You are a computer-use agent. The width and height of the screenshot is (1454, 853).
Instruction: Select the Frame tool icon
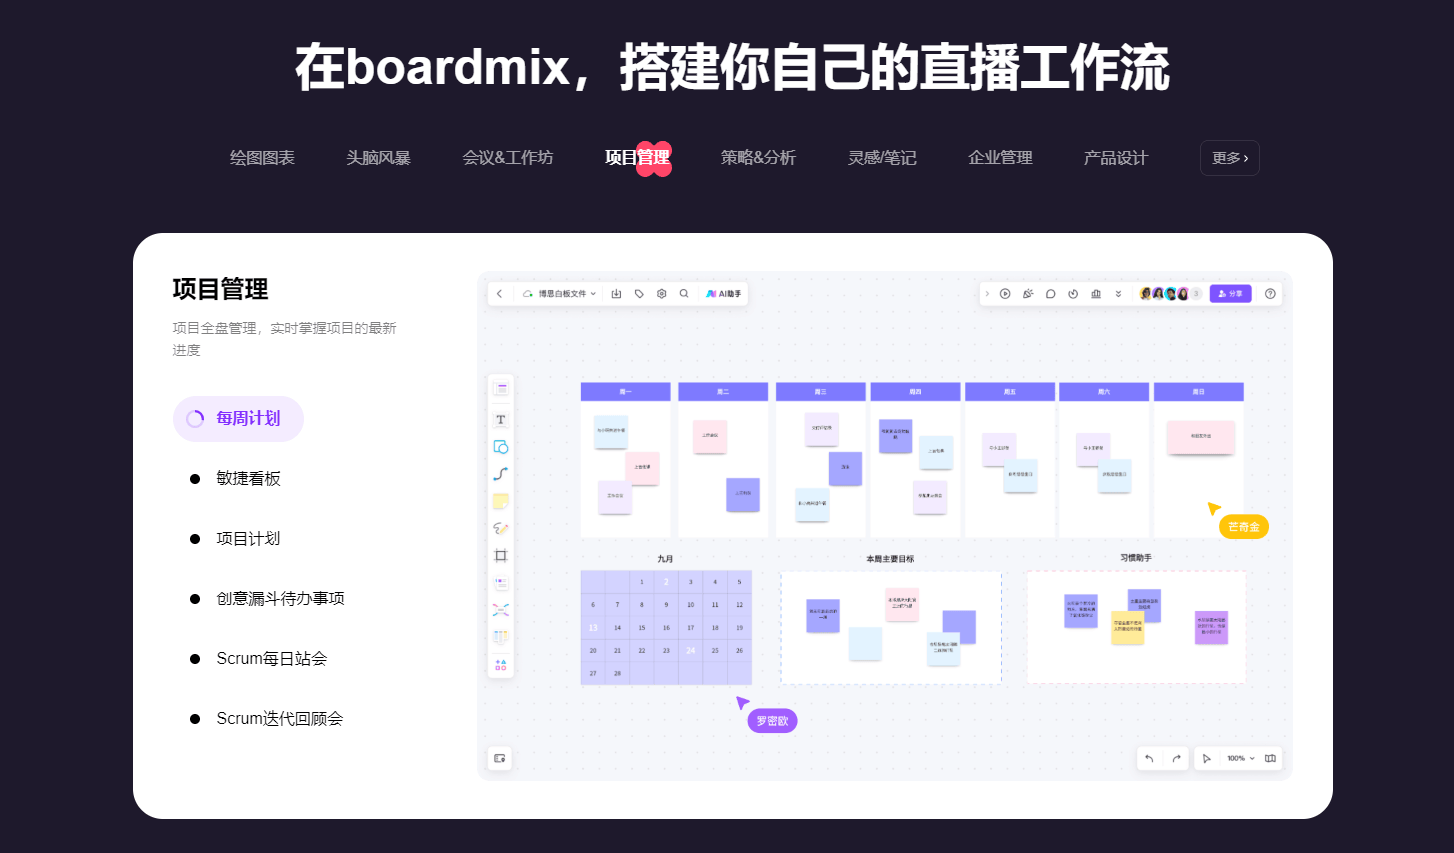click(x=501, y=555)
